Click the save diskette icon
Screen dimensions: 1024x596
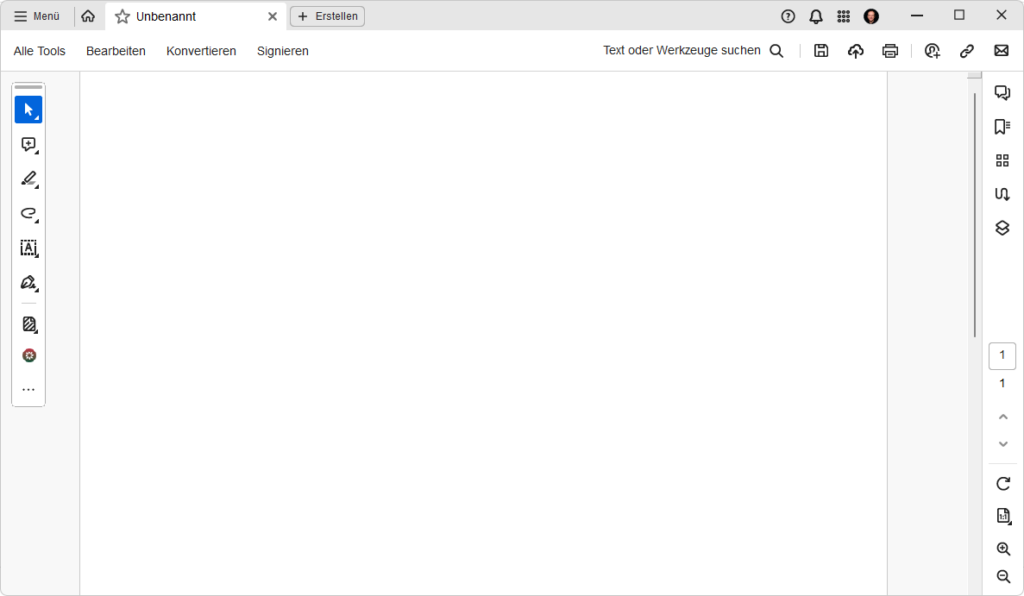821,51
